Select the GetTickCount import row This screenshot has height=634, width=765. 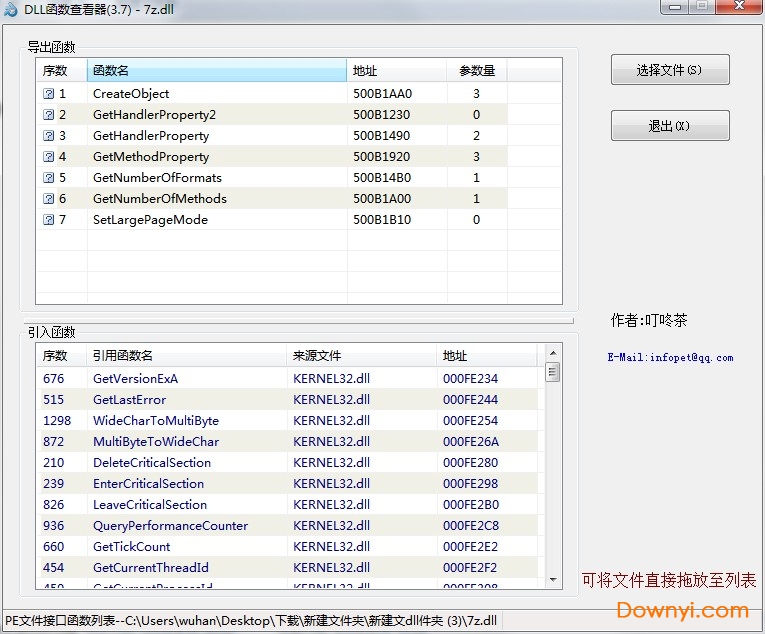[x=132, y=547]
